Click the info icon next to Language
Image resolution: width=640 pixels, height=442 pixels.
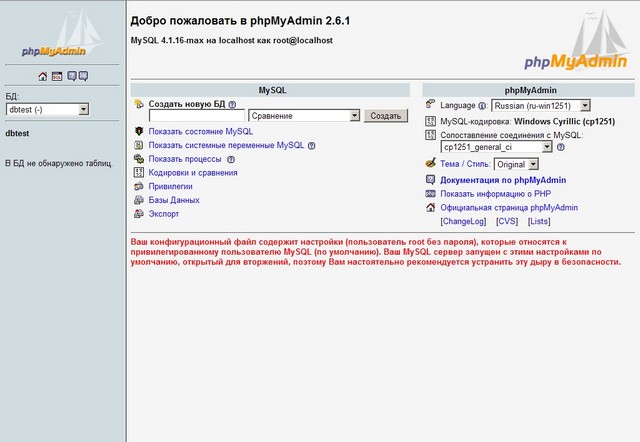[482, 105]
